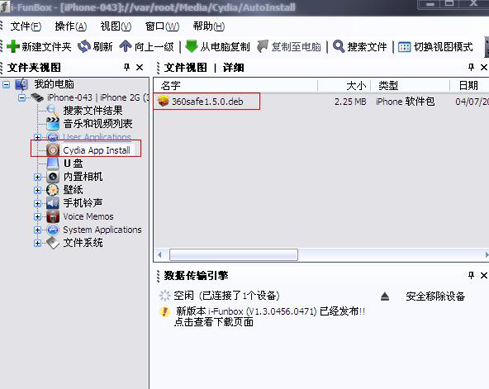Click the safely remove device eject icon
Image resolution: width=489 pixels, height=389 pixels.
click(385, 296)
